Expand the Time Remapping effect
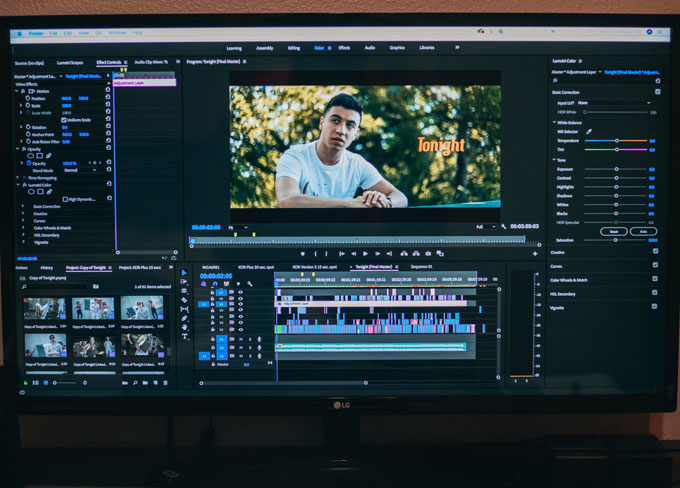This screenshot has height=488, width=680. (x=18, y=178)
